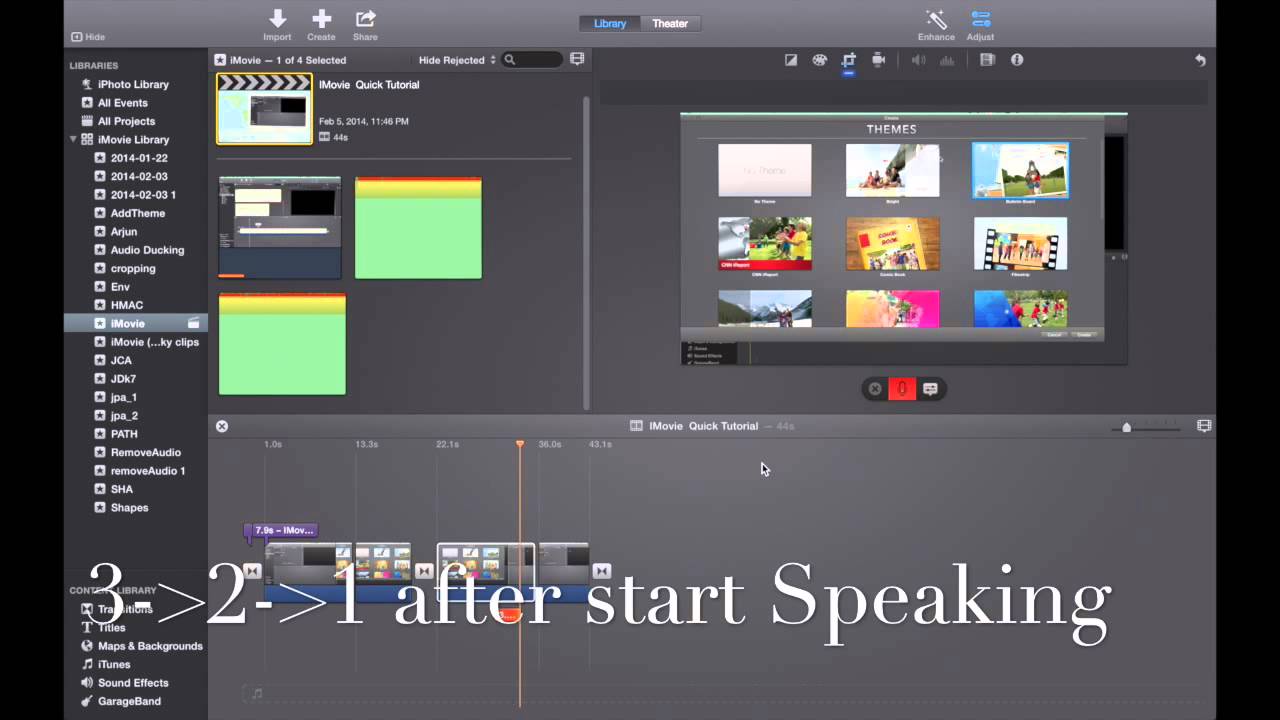Switch to the Theater view
1280x720 pixels.
670,23
